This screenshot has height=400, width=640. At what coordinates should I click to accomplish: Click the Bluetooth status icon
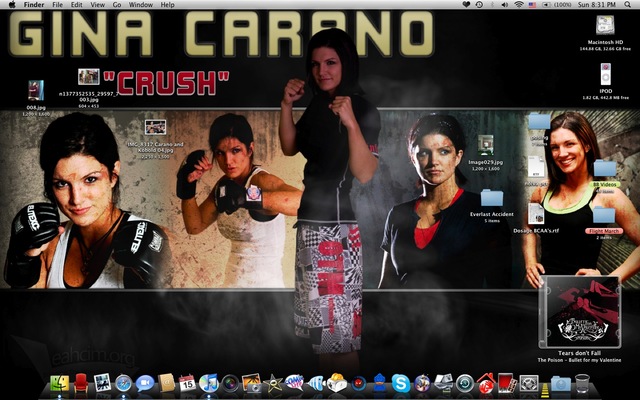coord(492,4)
